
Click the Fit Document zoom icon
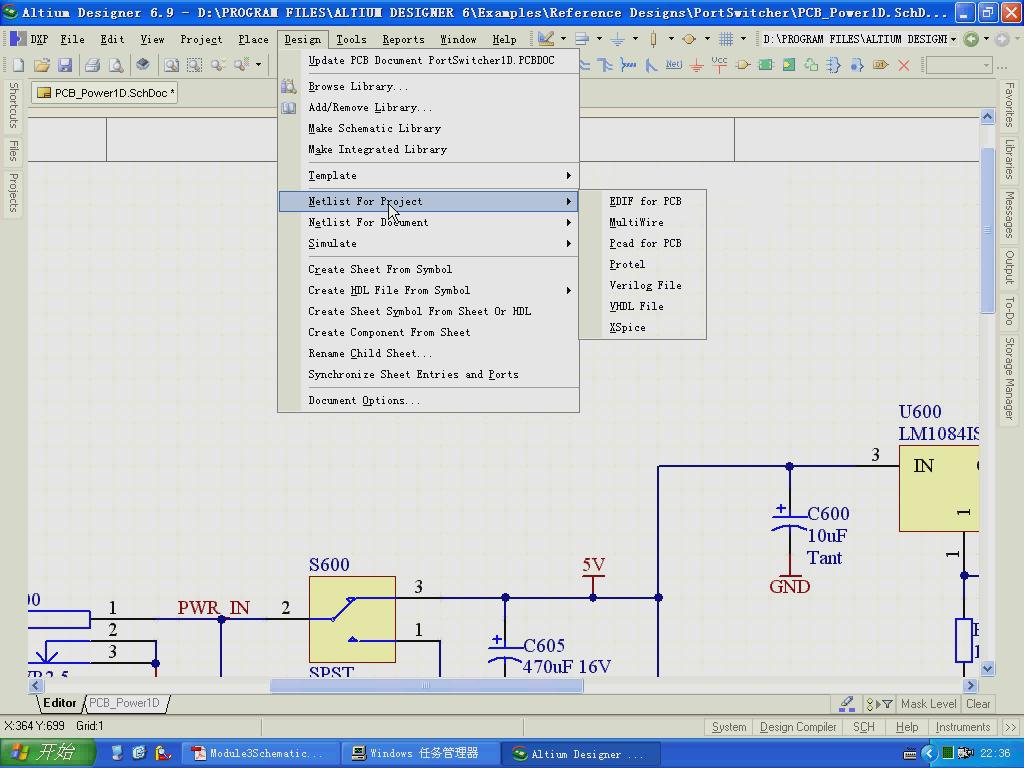(x=171, y=65)
